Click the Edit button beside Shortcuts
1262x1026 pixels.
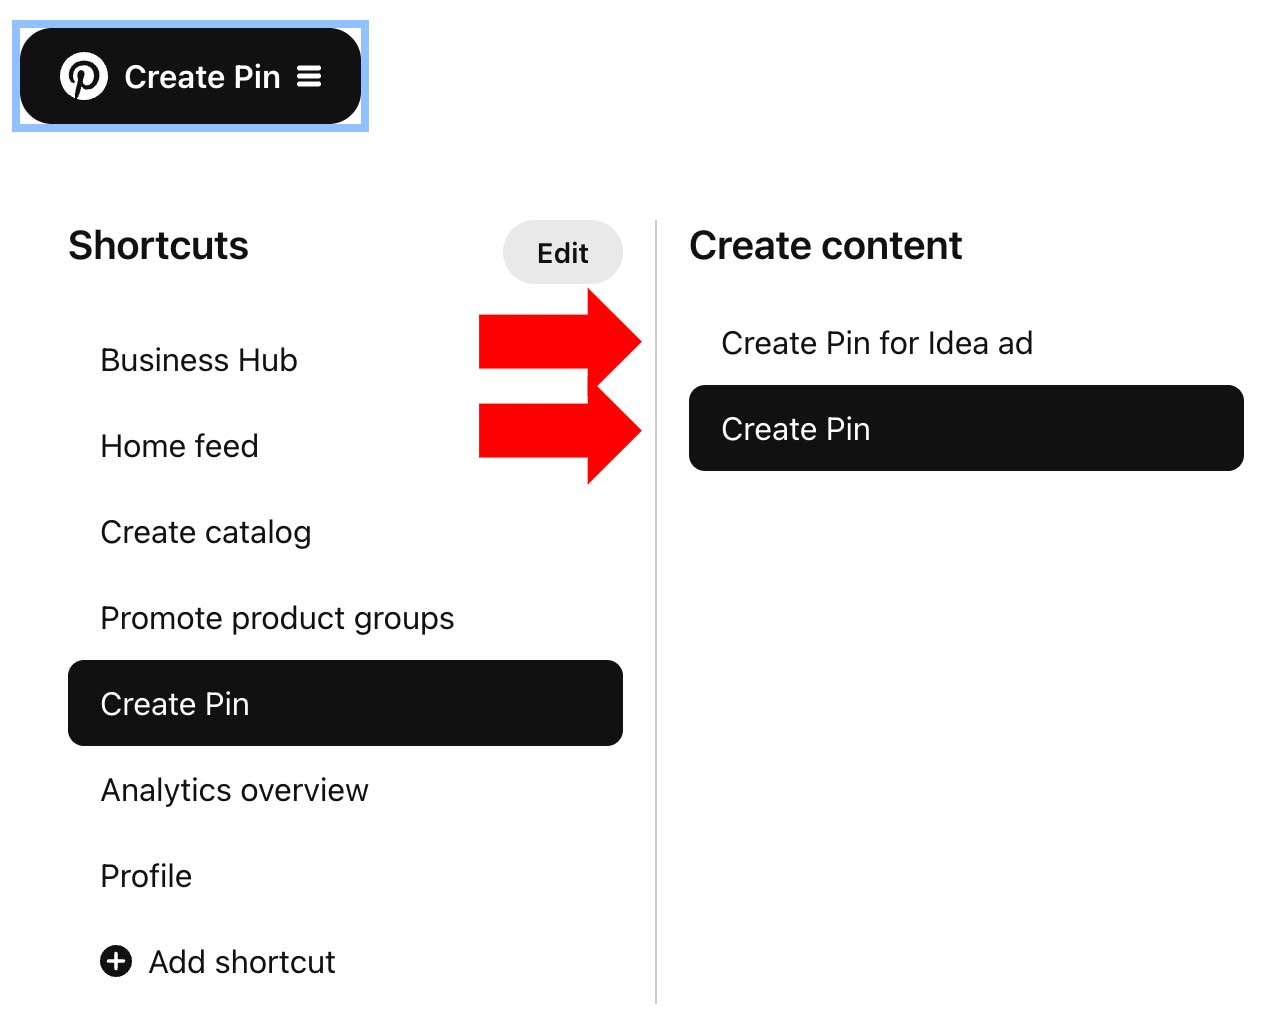562,252
